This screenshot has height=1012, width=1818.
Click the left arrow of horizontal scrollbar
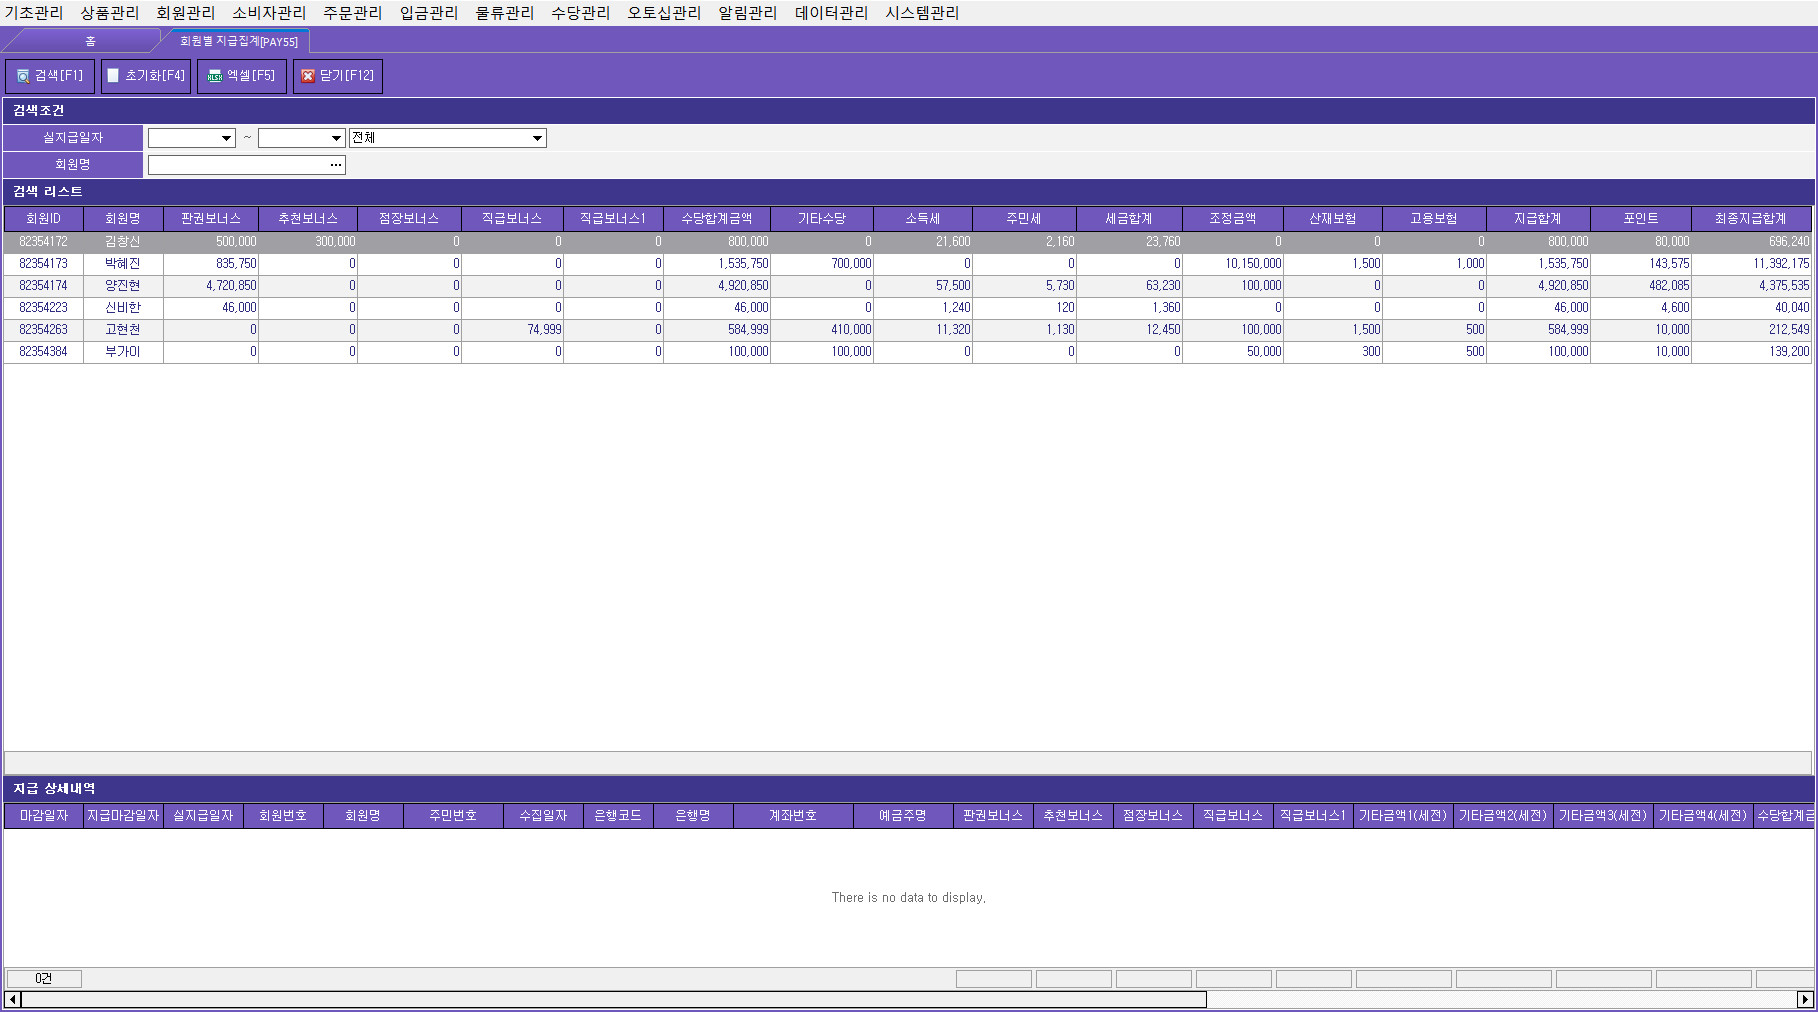12,999
